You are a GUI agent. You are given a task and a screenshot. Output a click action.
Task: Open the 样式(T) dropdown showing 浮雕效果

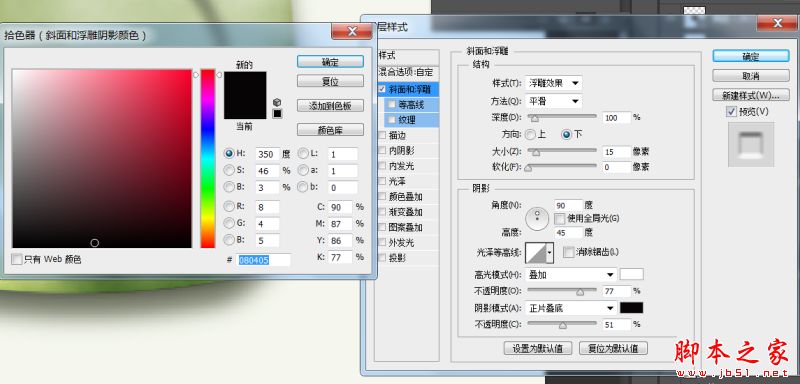point(554,83)
